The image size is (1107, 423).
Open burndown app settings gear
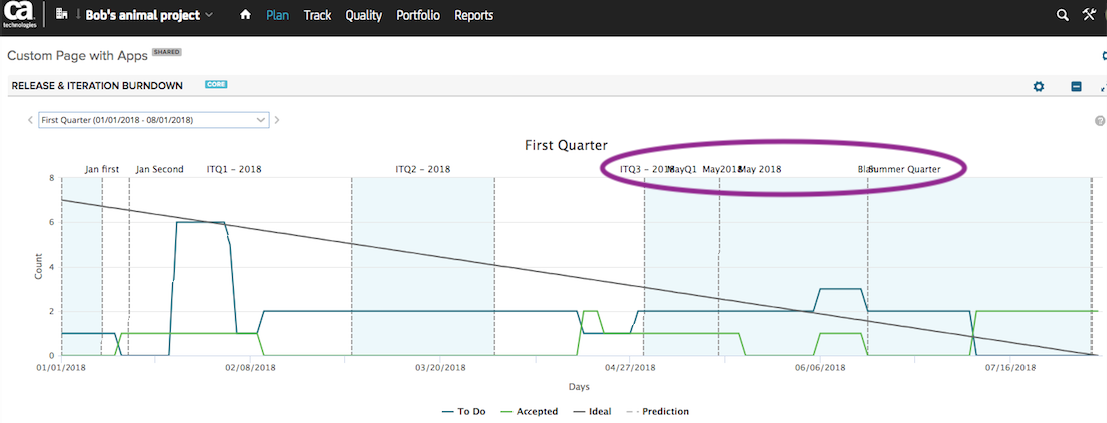tap(1039, 87)
